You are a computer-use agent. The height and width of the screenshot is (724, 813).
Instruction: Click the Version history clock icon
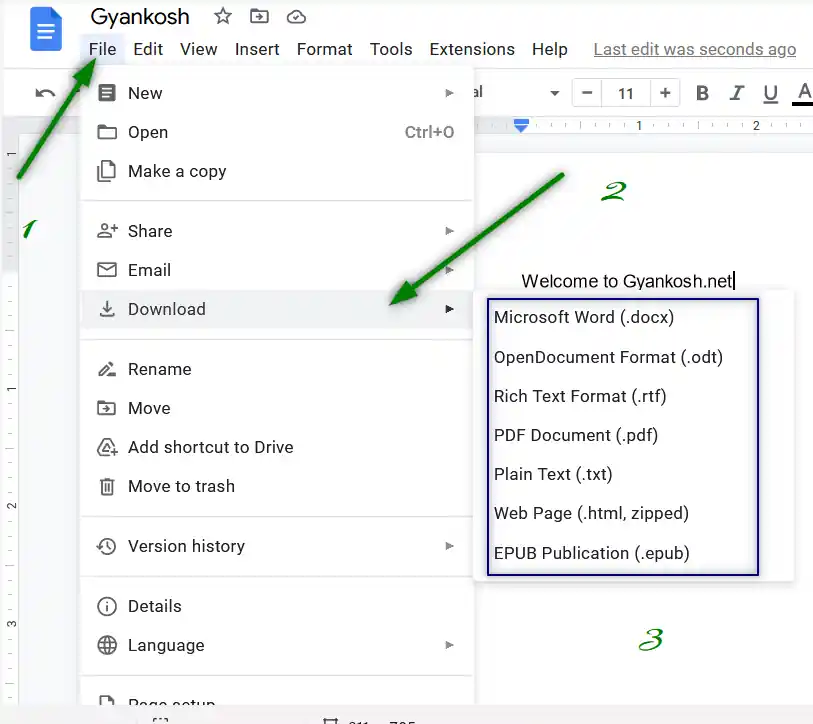tap(107, 546)
